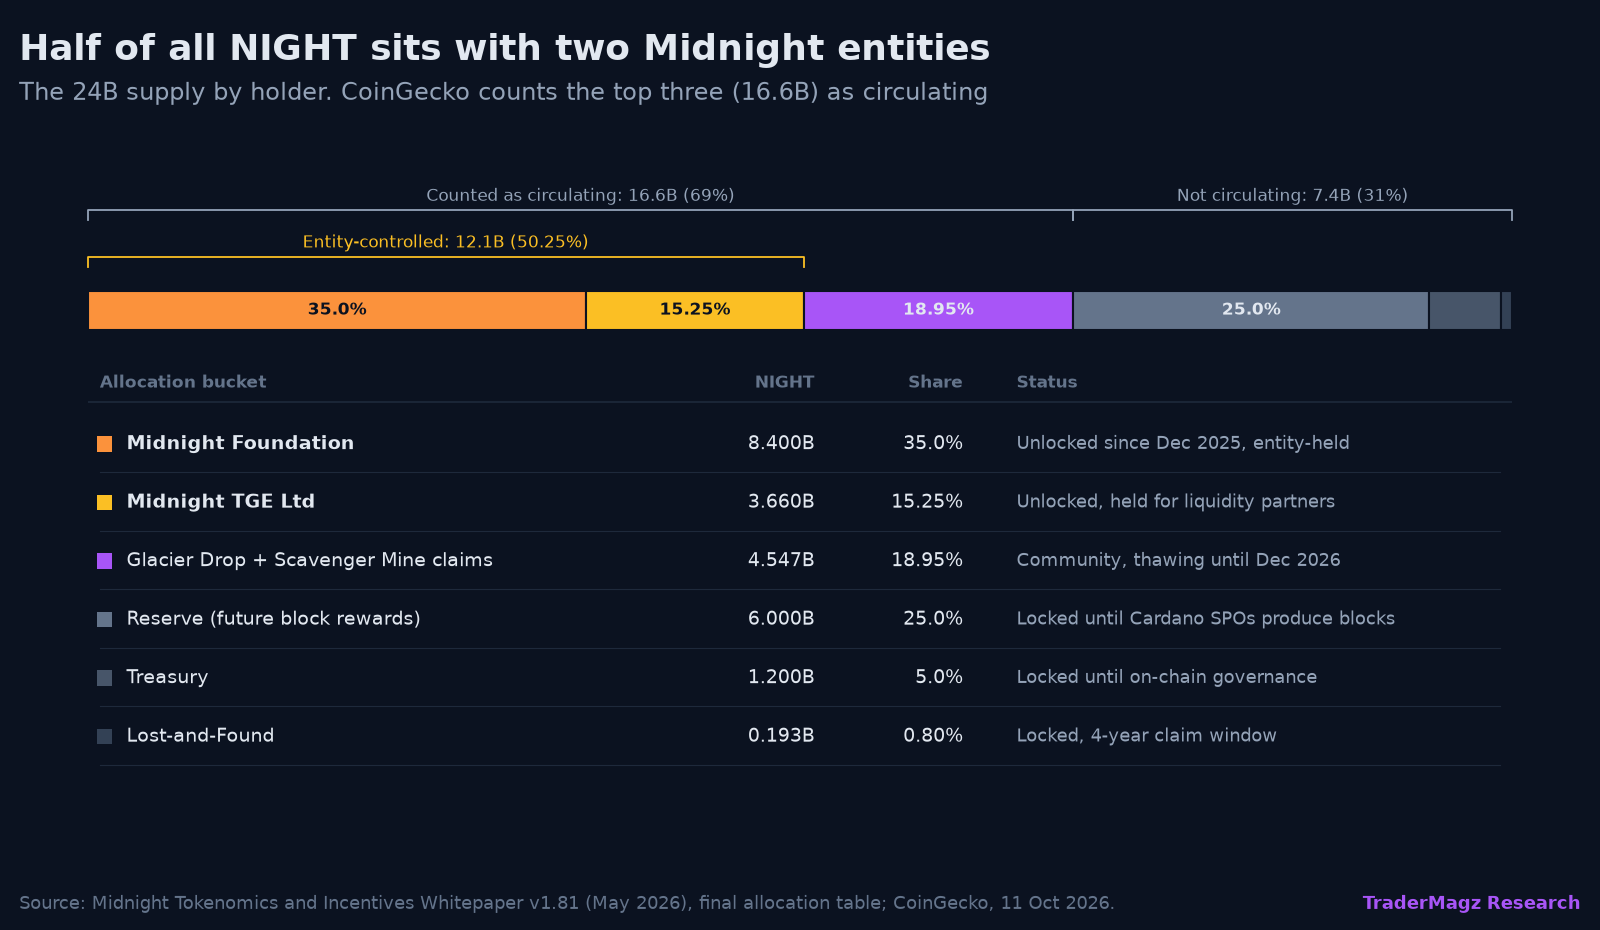This screenshot has width=1600, height=930.
Task: Select the orange 35.0% bar segment
Action: [x=337, y=310]
